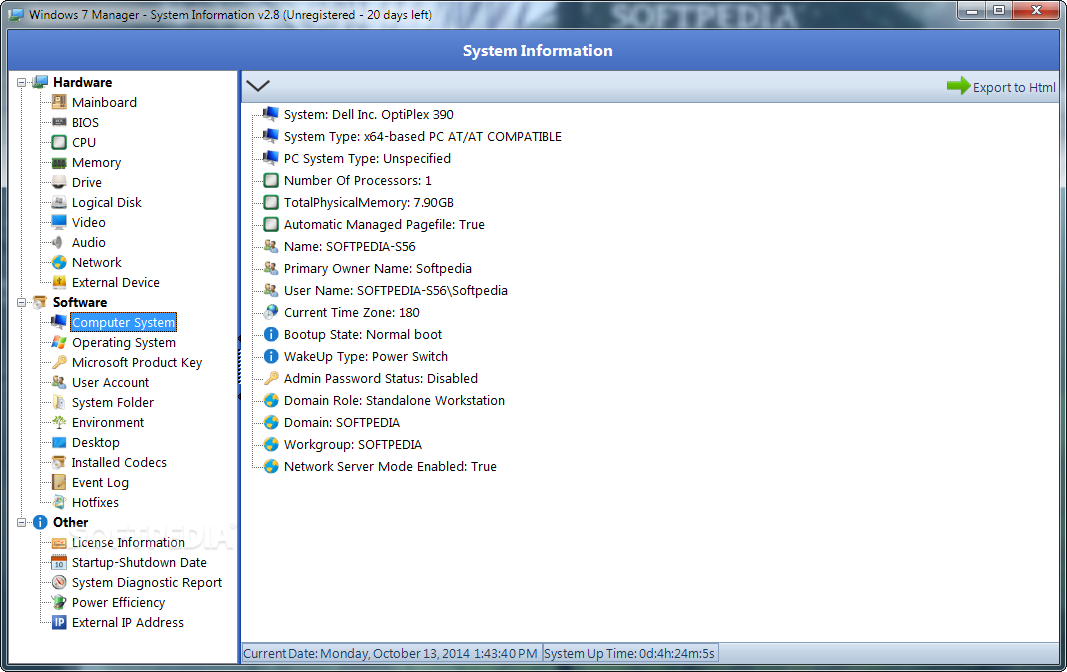Screen dimensions: 1067x672
Task: Click the External Device icon
Action: tap(59, 282)
